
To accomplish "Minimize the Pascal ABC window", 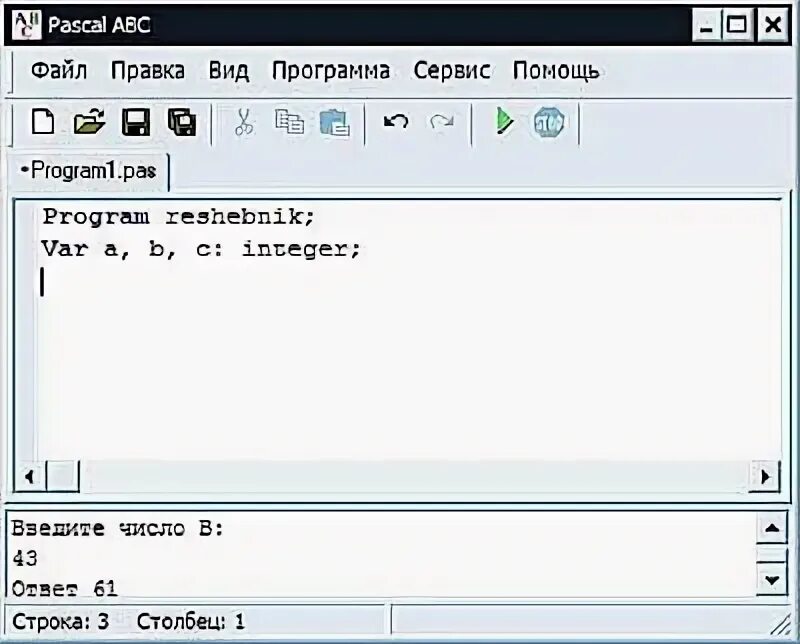I will [707, 24].
